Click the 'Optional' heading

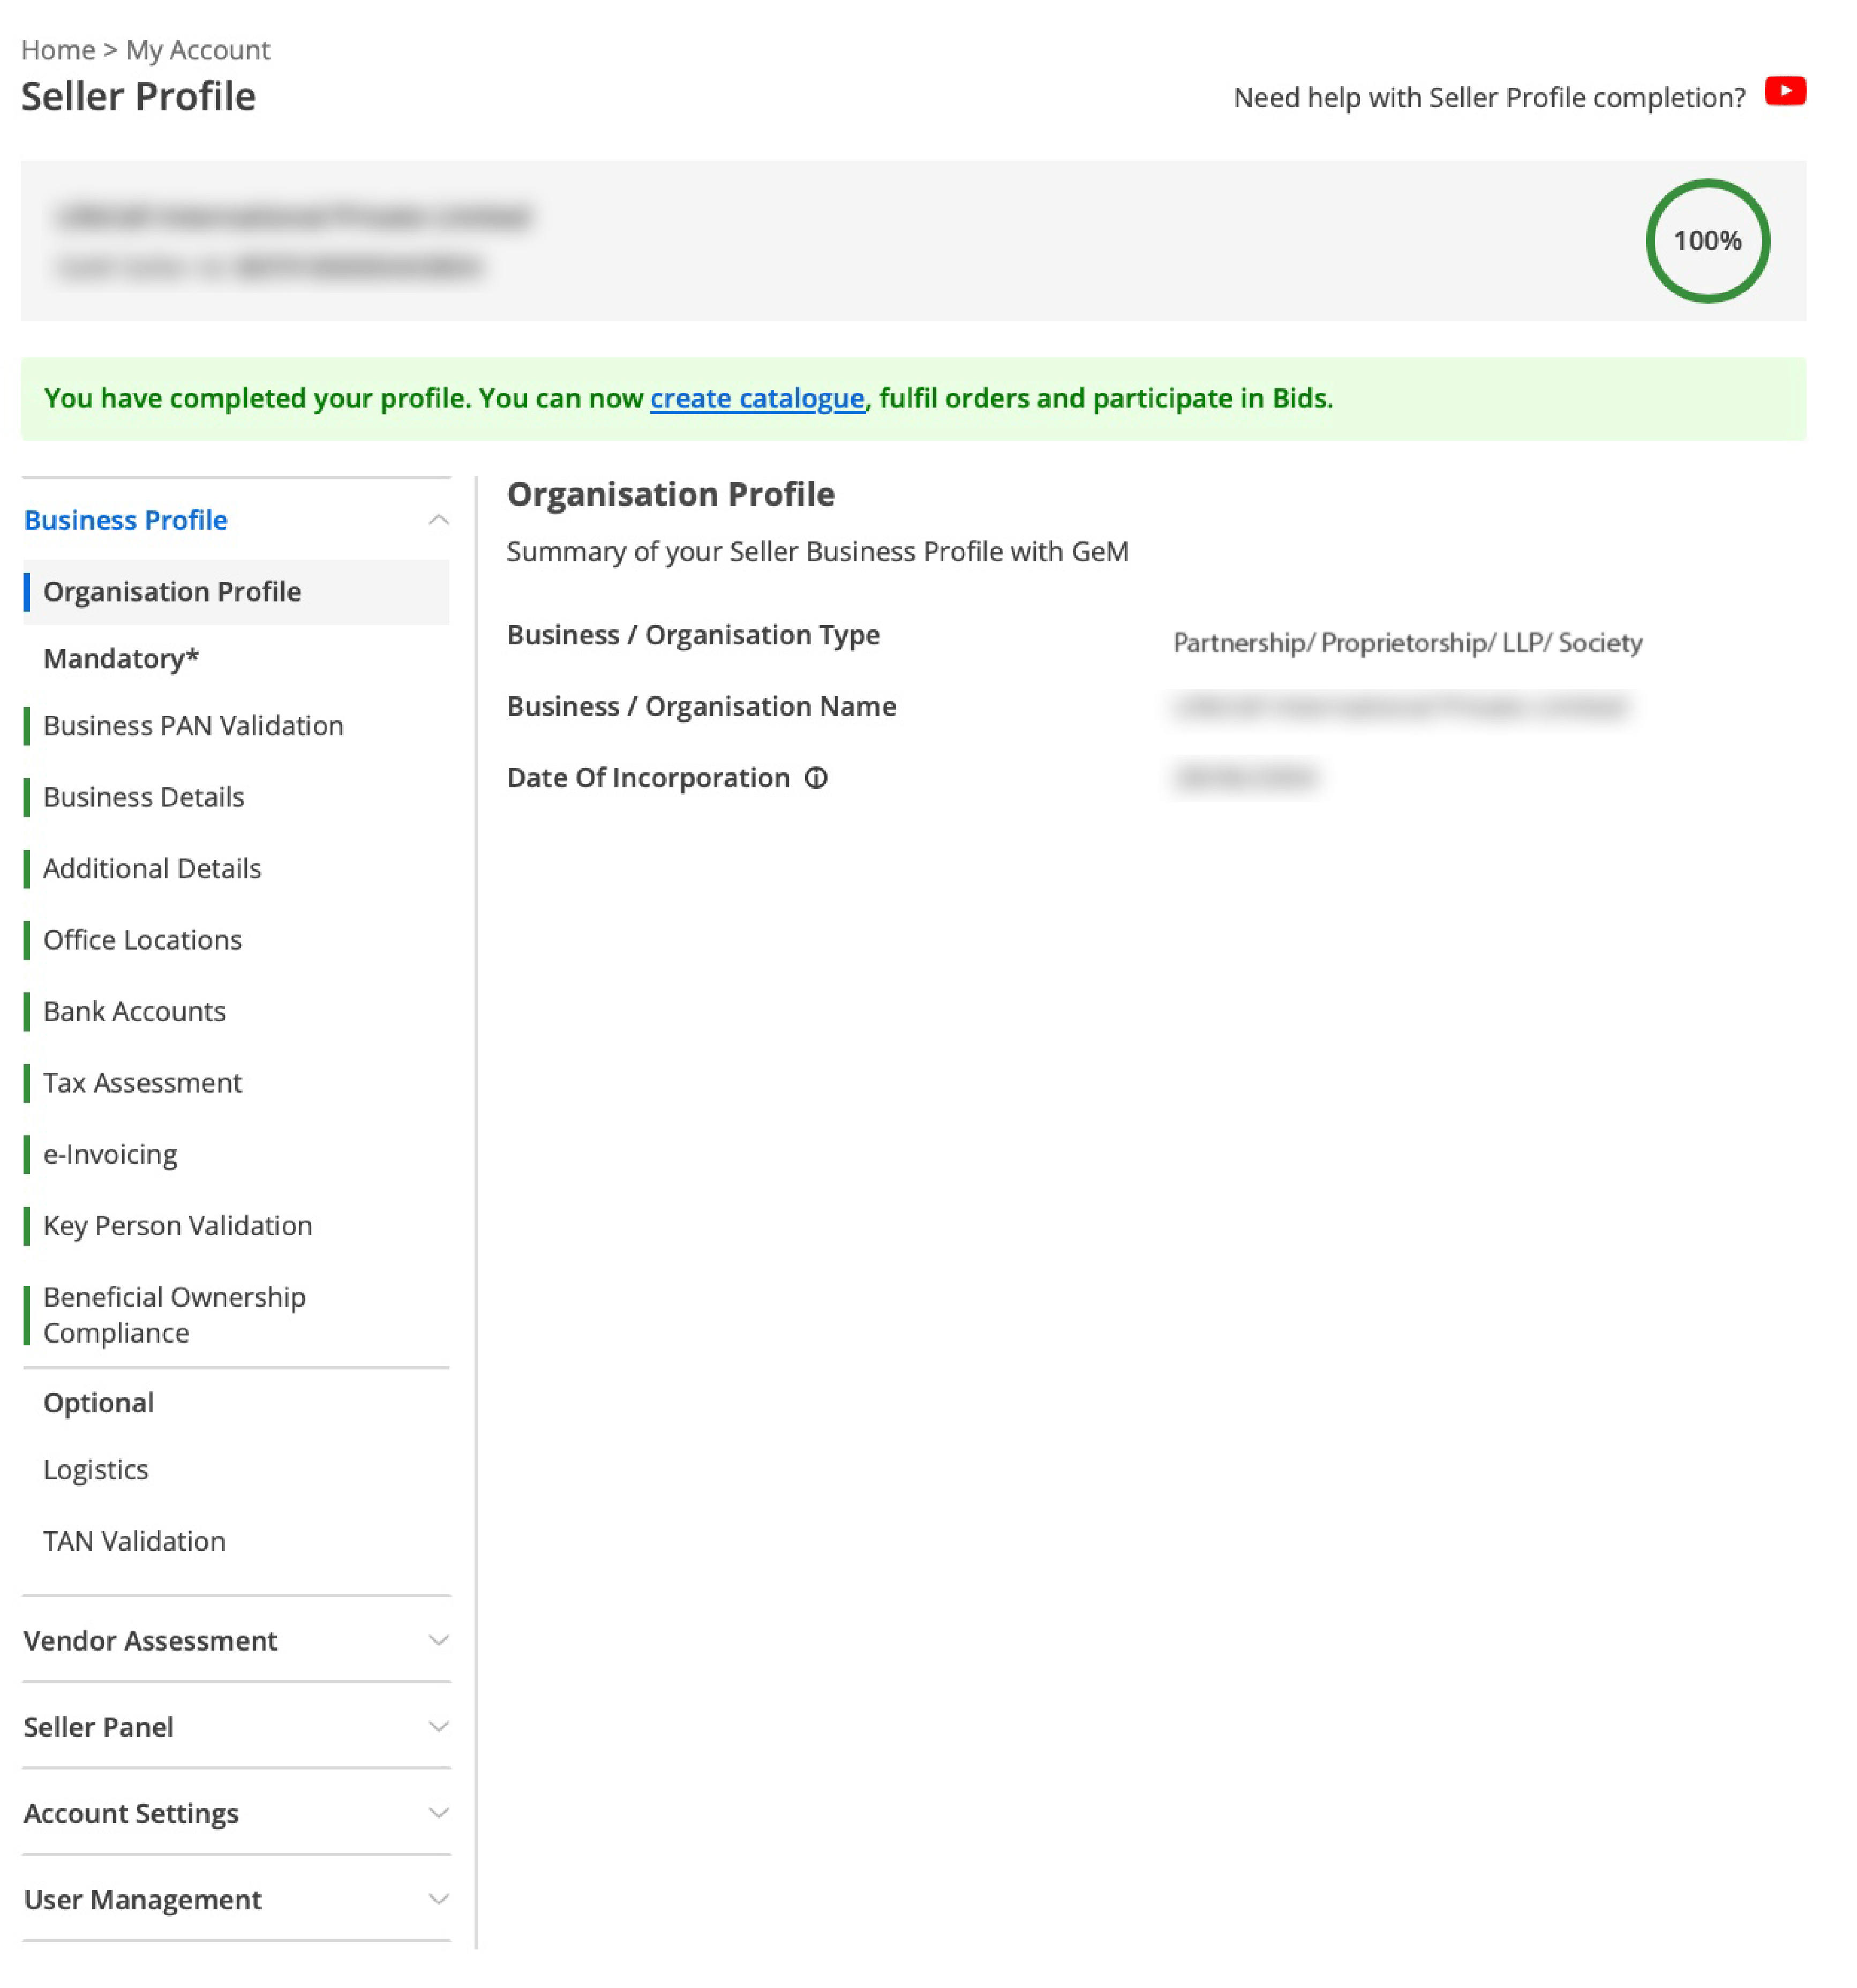click(98, 1403)
